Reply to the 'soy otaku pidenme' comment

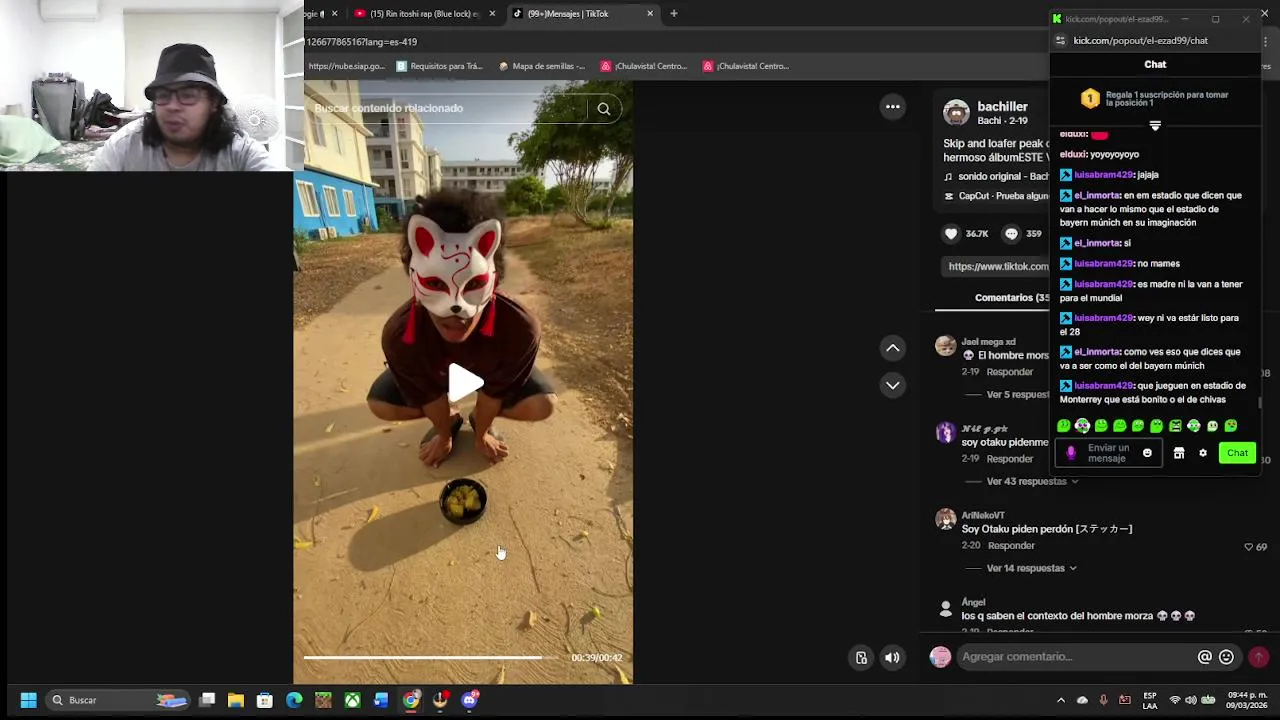pos(1009,459)
